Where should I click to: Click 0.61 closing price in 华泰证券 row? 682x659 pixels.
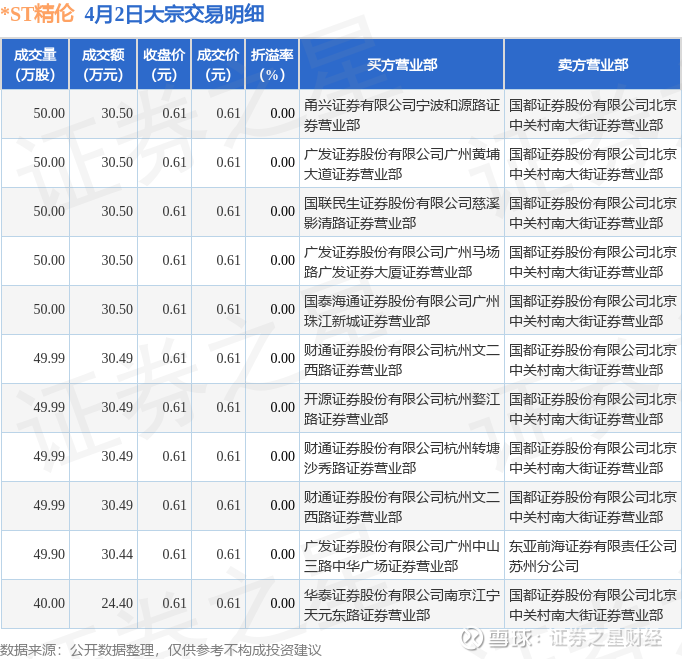click(174, 604)
